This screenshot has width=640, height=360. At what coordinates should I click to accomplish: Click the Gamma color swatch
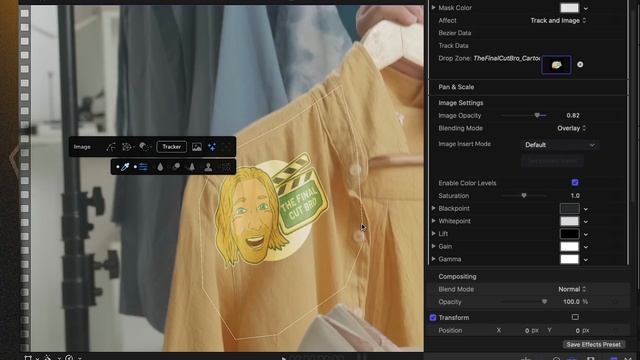tap(569, 259)
